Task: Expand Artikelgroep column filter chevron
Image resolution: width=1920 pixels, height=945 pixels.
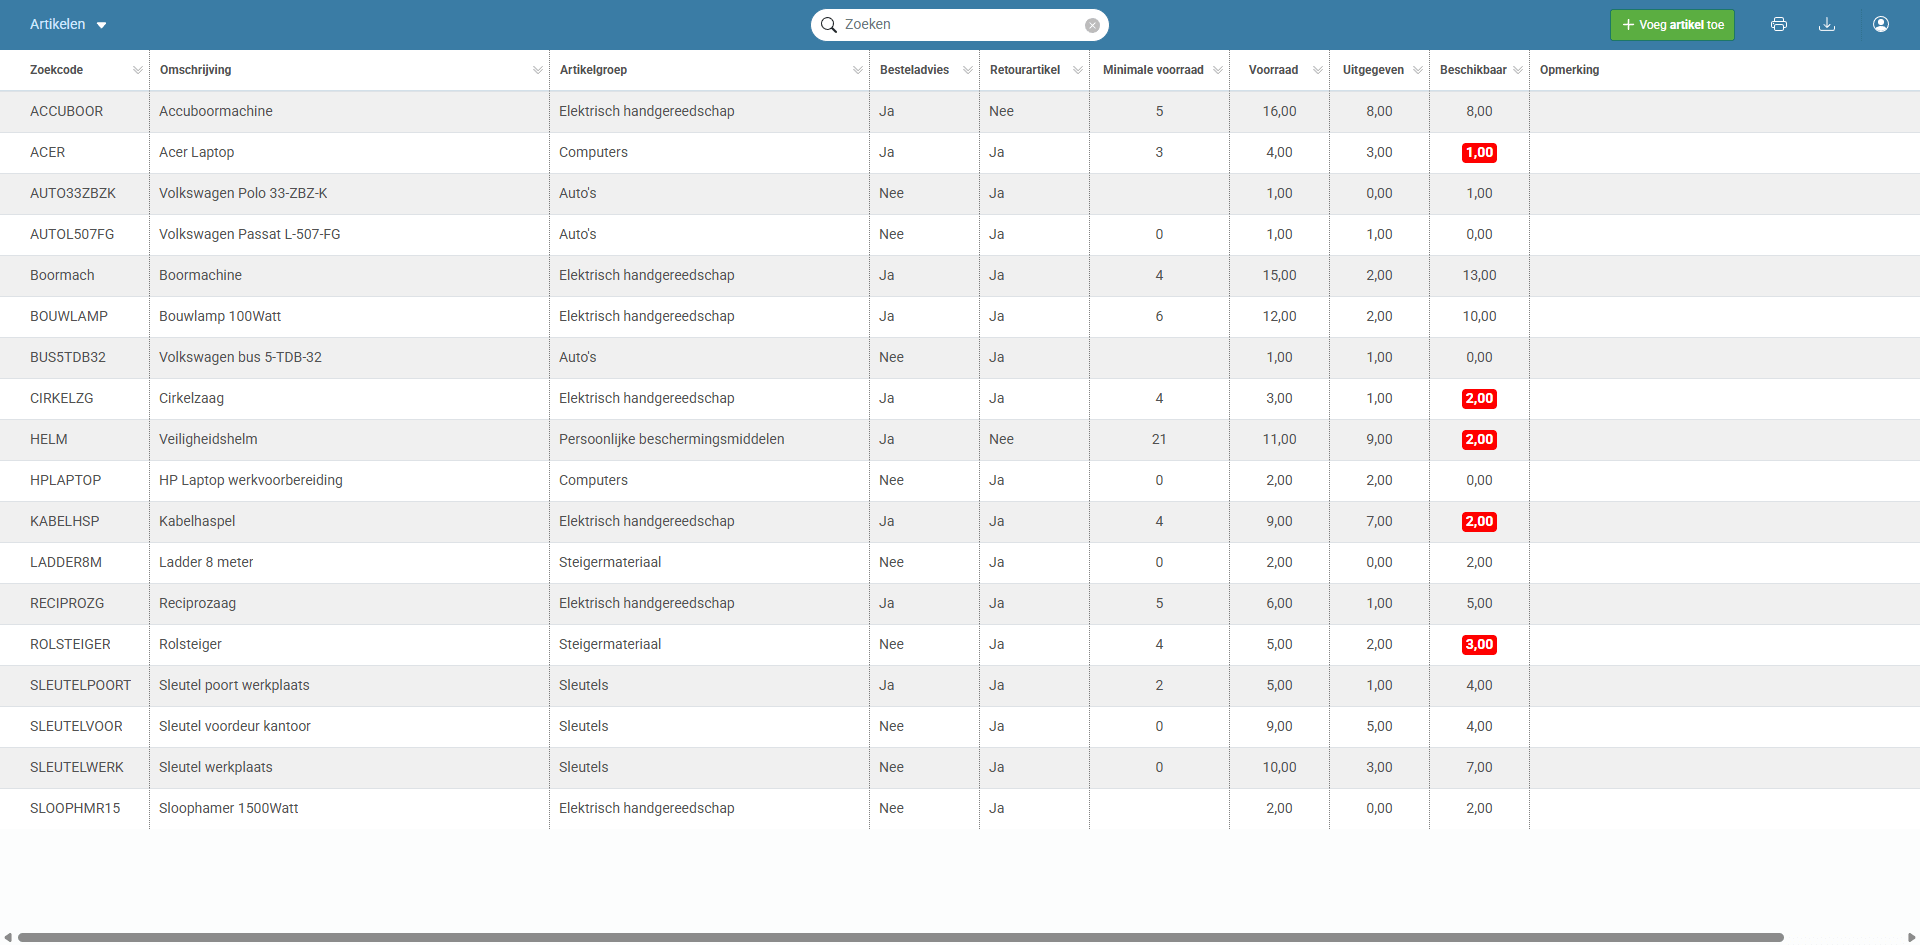Action: [857, 70]
